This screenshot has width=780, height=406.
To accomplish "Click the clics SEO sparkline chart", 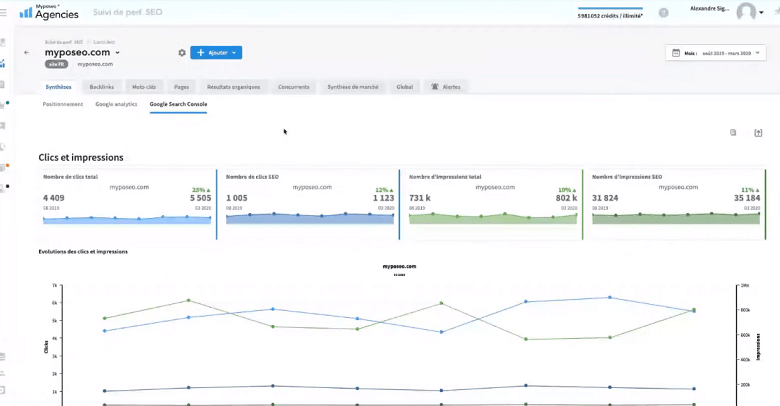I will tap(310, 218).
